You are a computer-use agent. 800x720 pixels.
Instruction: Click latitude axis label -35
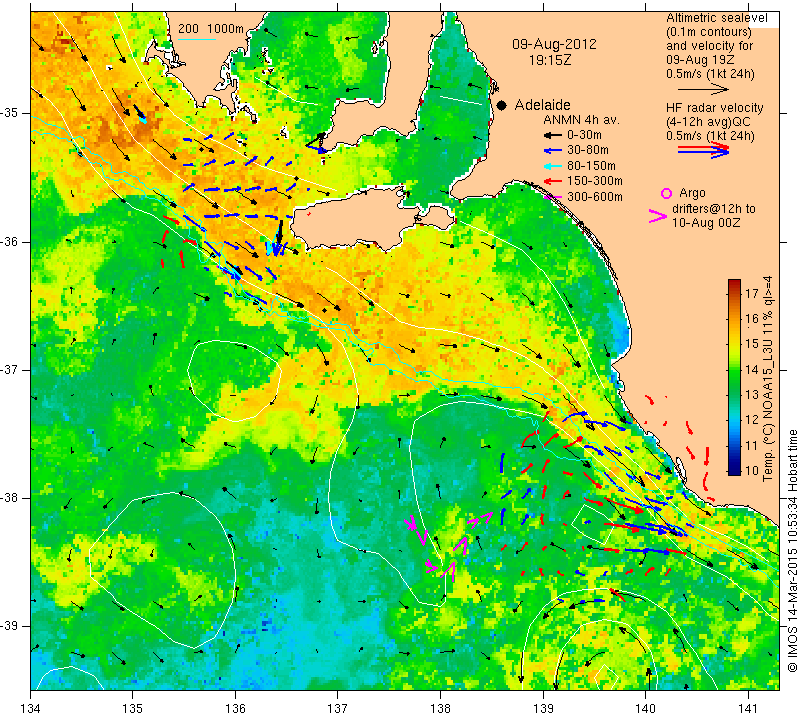pos(11,113)
